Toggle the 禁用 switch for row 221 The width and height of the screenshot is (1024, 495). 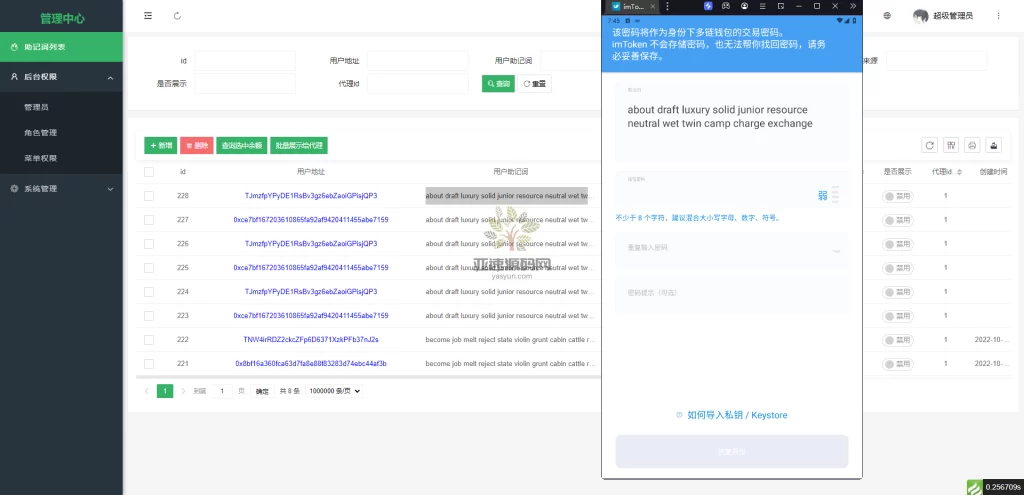pyautogui.click(x=897, y=364)
